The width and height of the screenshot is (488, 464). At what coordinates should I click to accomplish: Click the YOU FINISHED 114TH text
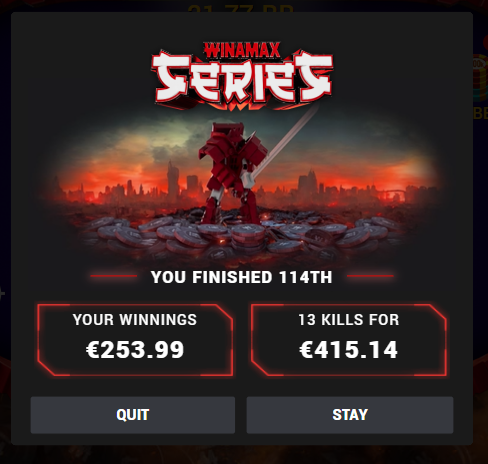click(242, 277)
